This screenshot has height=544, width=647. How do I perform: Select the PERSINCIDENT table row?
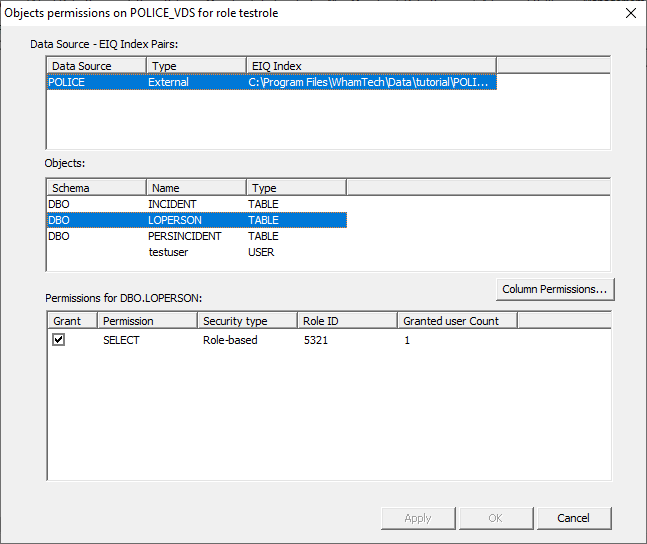[184, 236]
